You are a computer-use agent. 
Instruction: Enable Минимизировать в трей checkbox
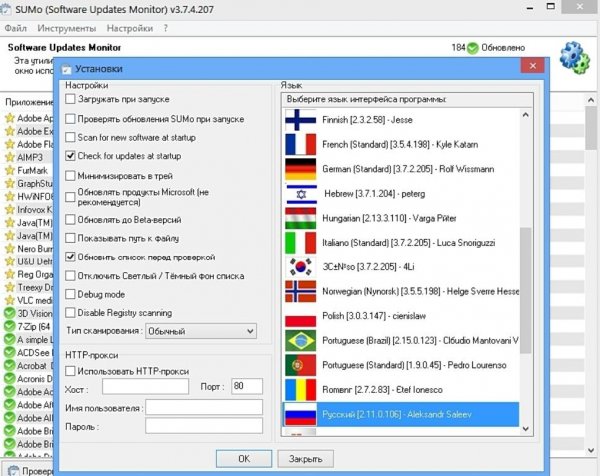click(70, 176)
